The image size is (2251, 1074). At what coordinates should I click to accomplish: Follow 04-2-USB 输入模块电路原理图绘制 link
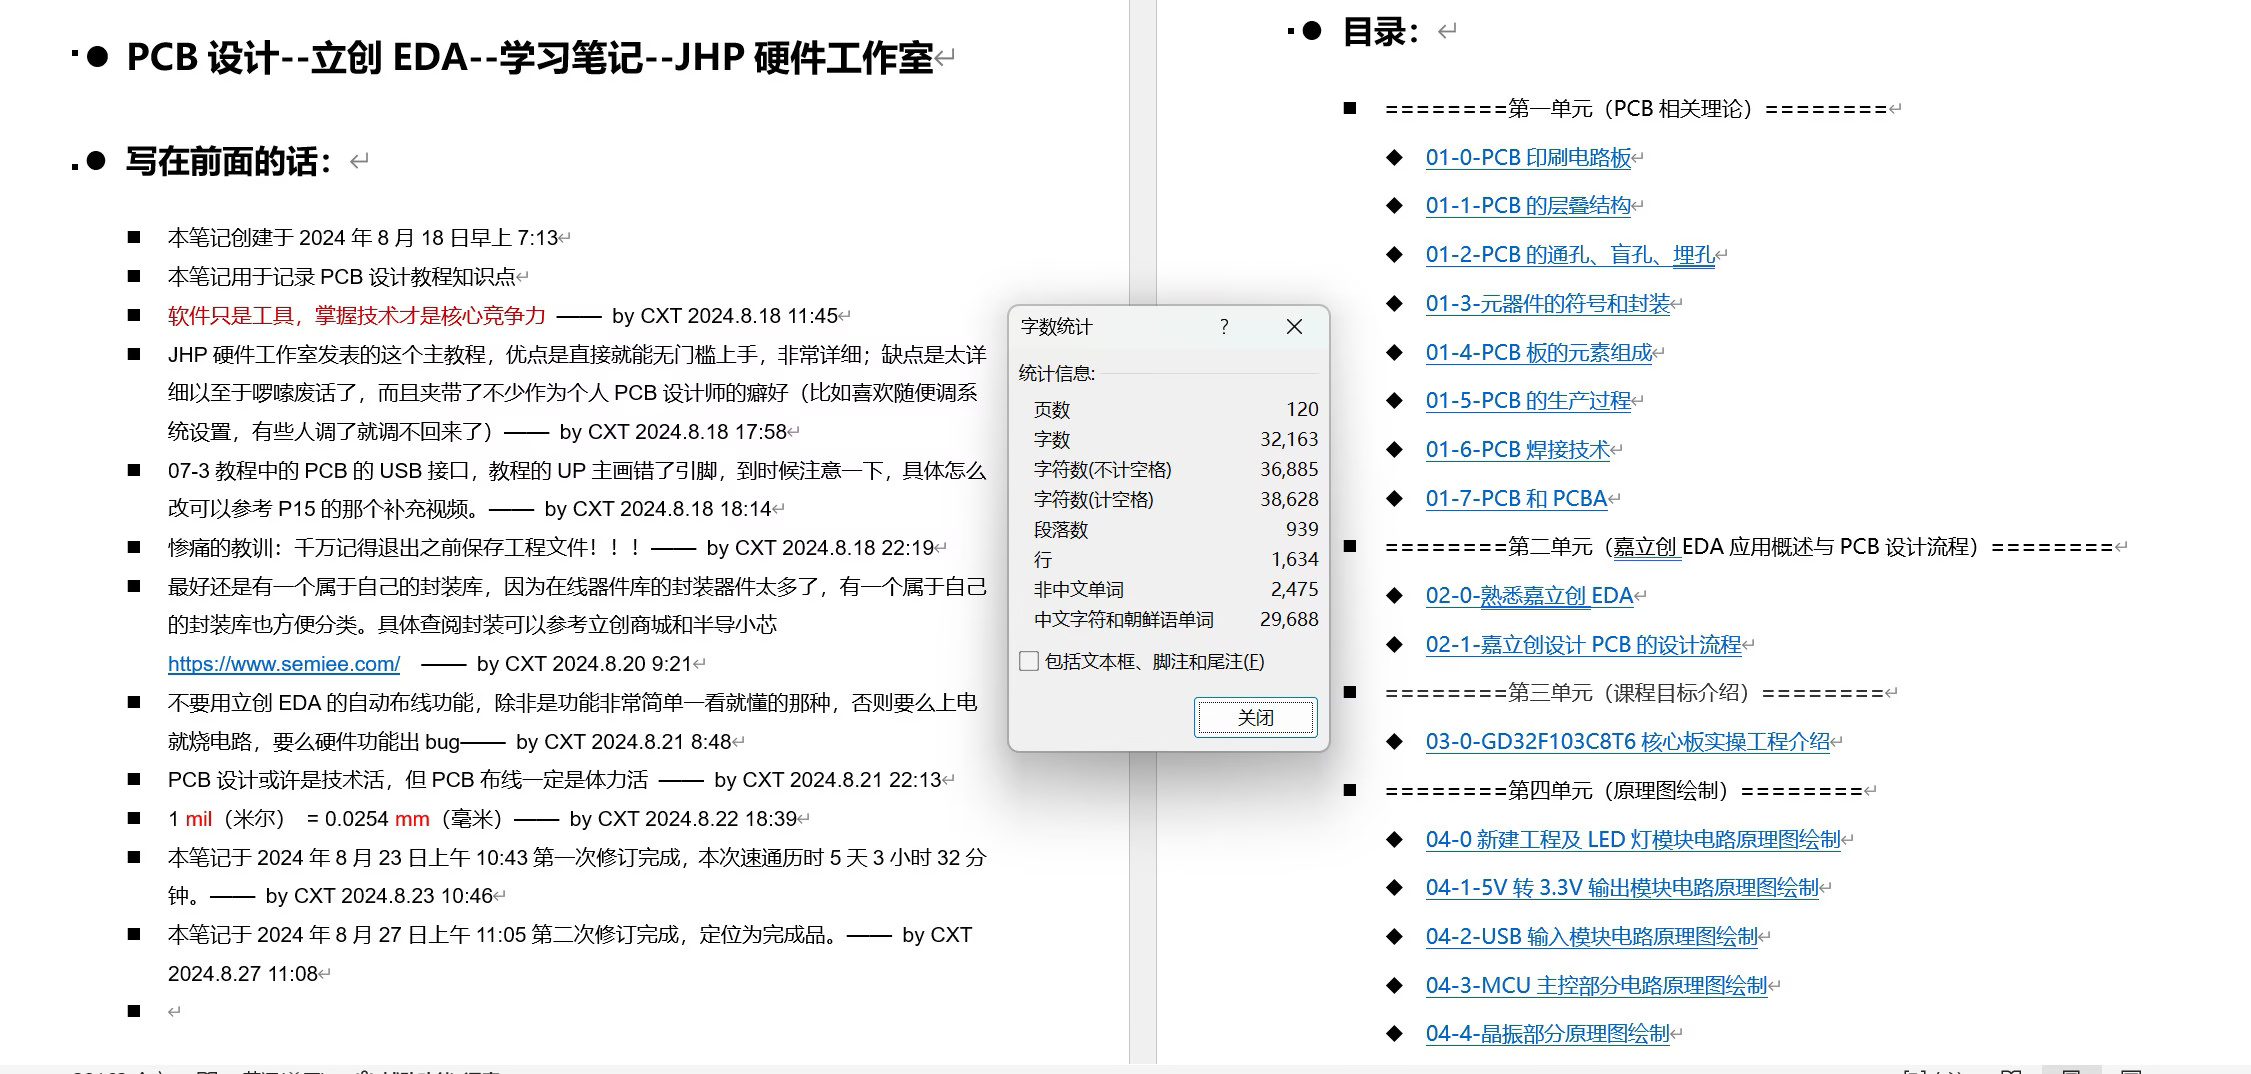pyautogui.click(x=1591, y=936)
